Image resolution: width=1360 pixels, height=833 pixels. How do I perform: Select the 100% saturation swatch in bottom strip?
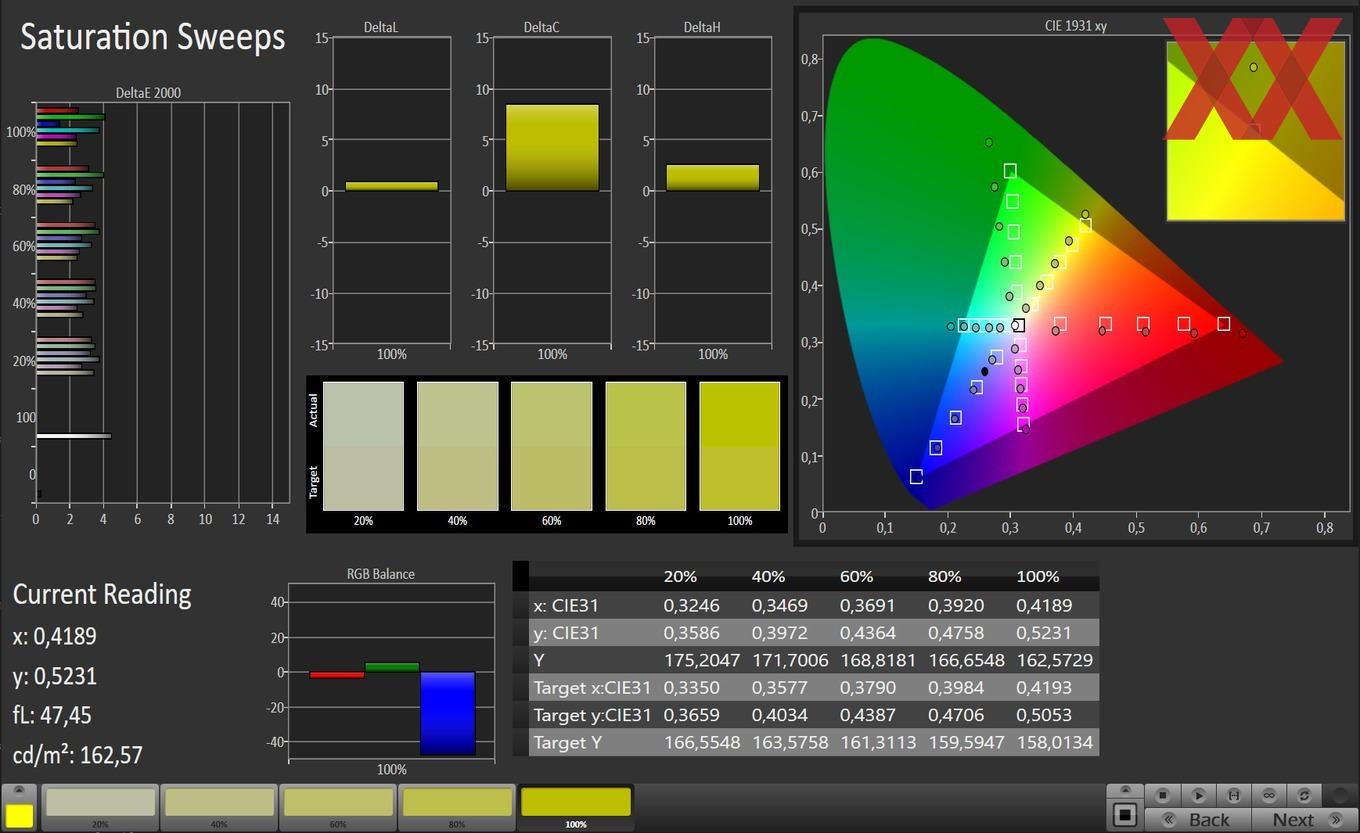(576, 807)
